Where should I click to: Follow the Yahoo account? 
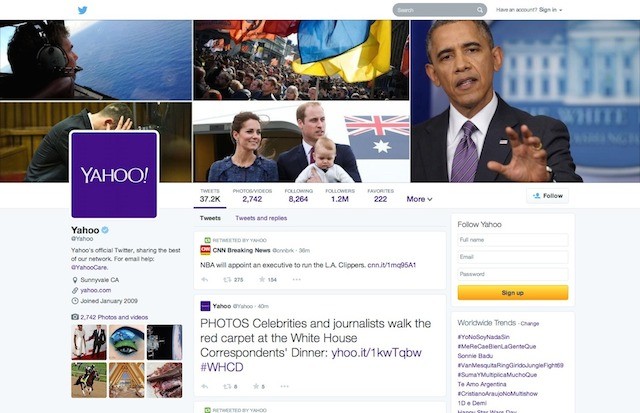pyautogui.click(x=547, y=196)
